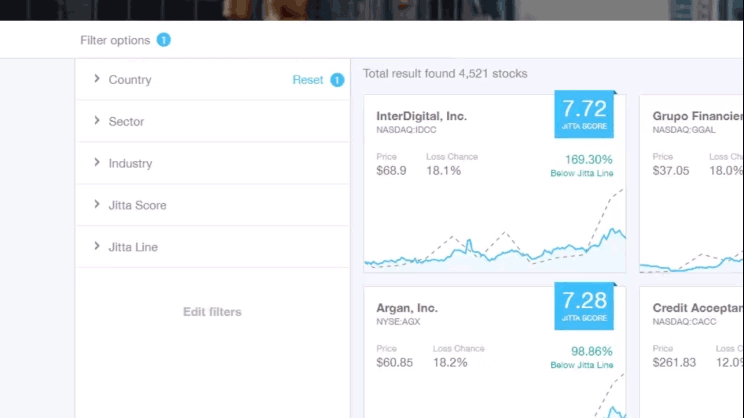This screenshot has width=744, height=418.
Task: Open the Filter options heading
Action: [x=115, y=40]
